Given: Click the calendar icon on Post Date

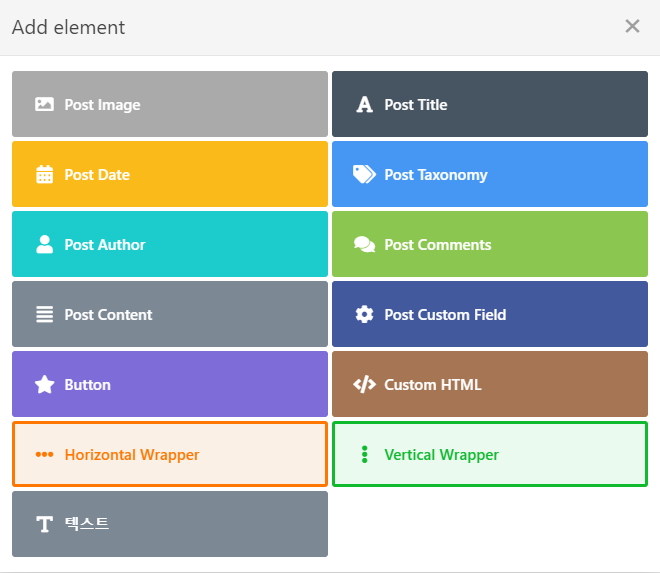Looking at the screenshot, I should pos(44,174).
